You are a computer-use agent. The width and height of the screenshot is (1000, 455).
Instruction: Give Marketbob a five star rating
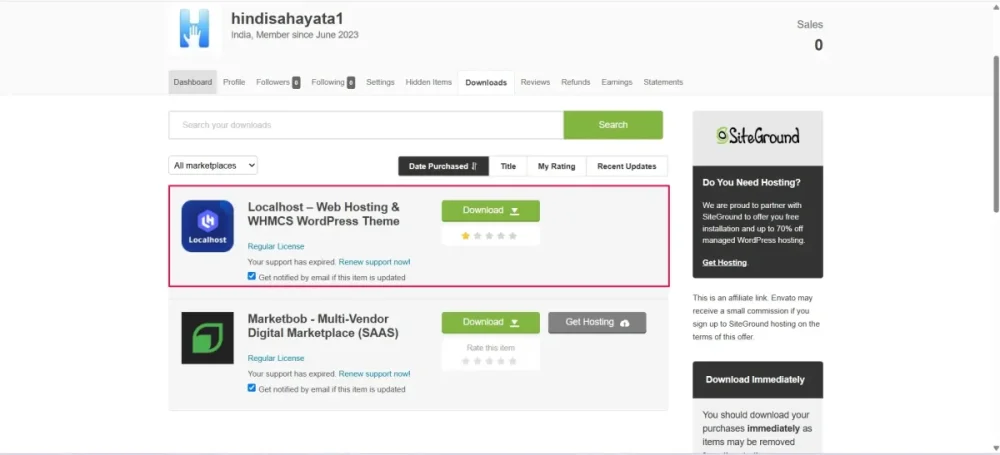point(513,361)
